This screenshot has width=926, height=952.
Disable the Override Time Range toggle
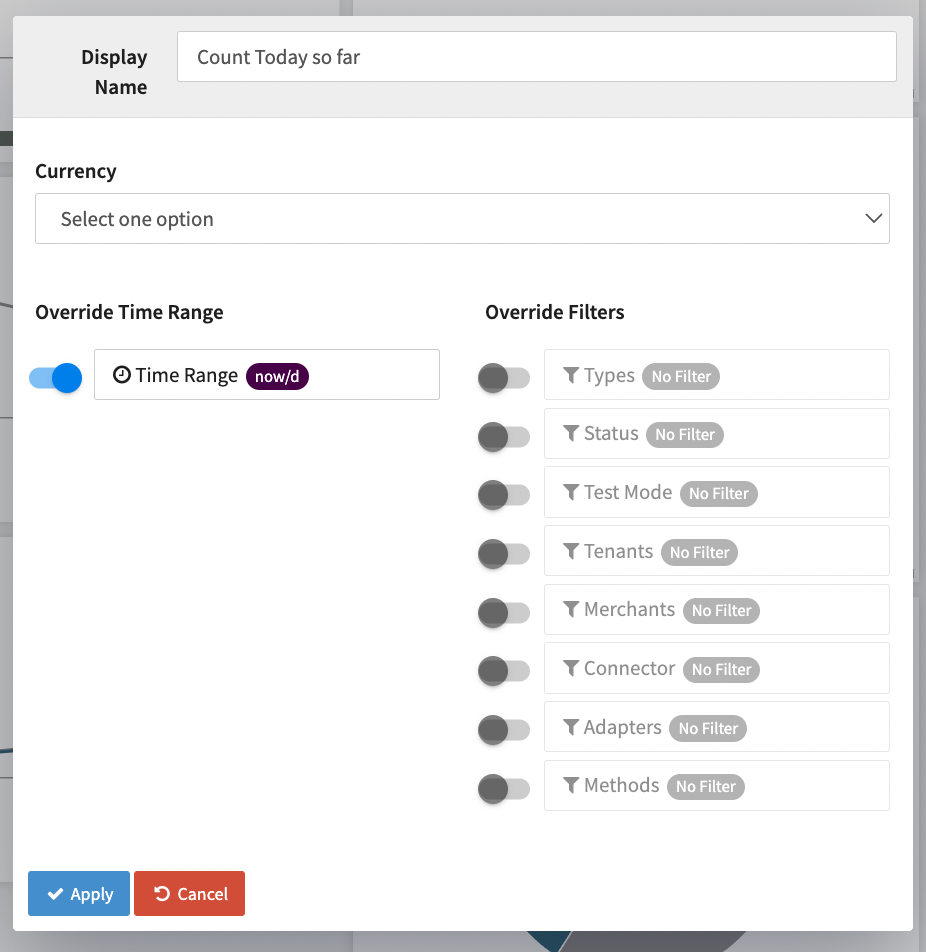[x=56, y=377]
